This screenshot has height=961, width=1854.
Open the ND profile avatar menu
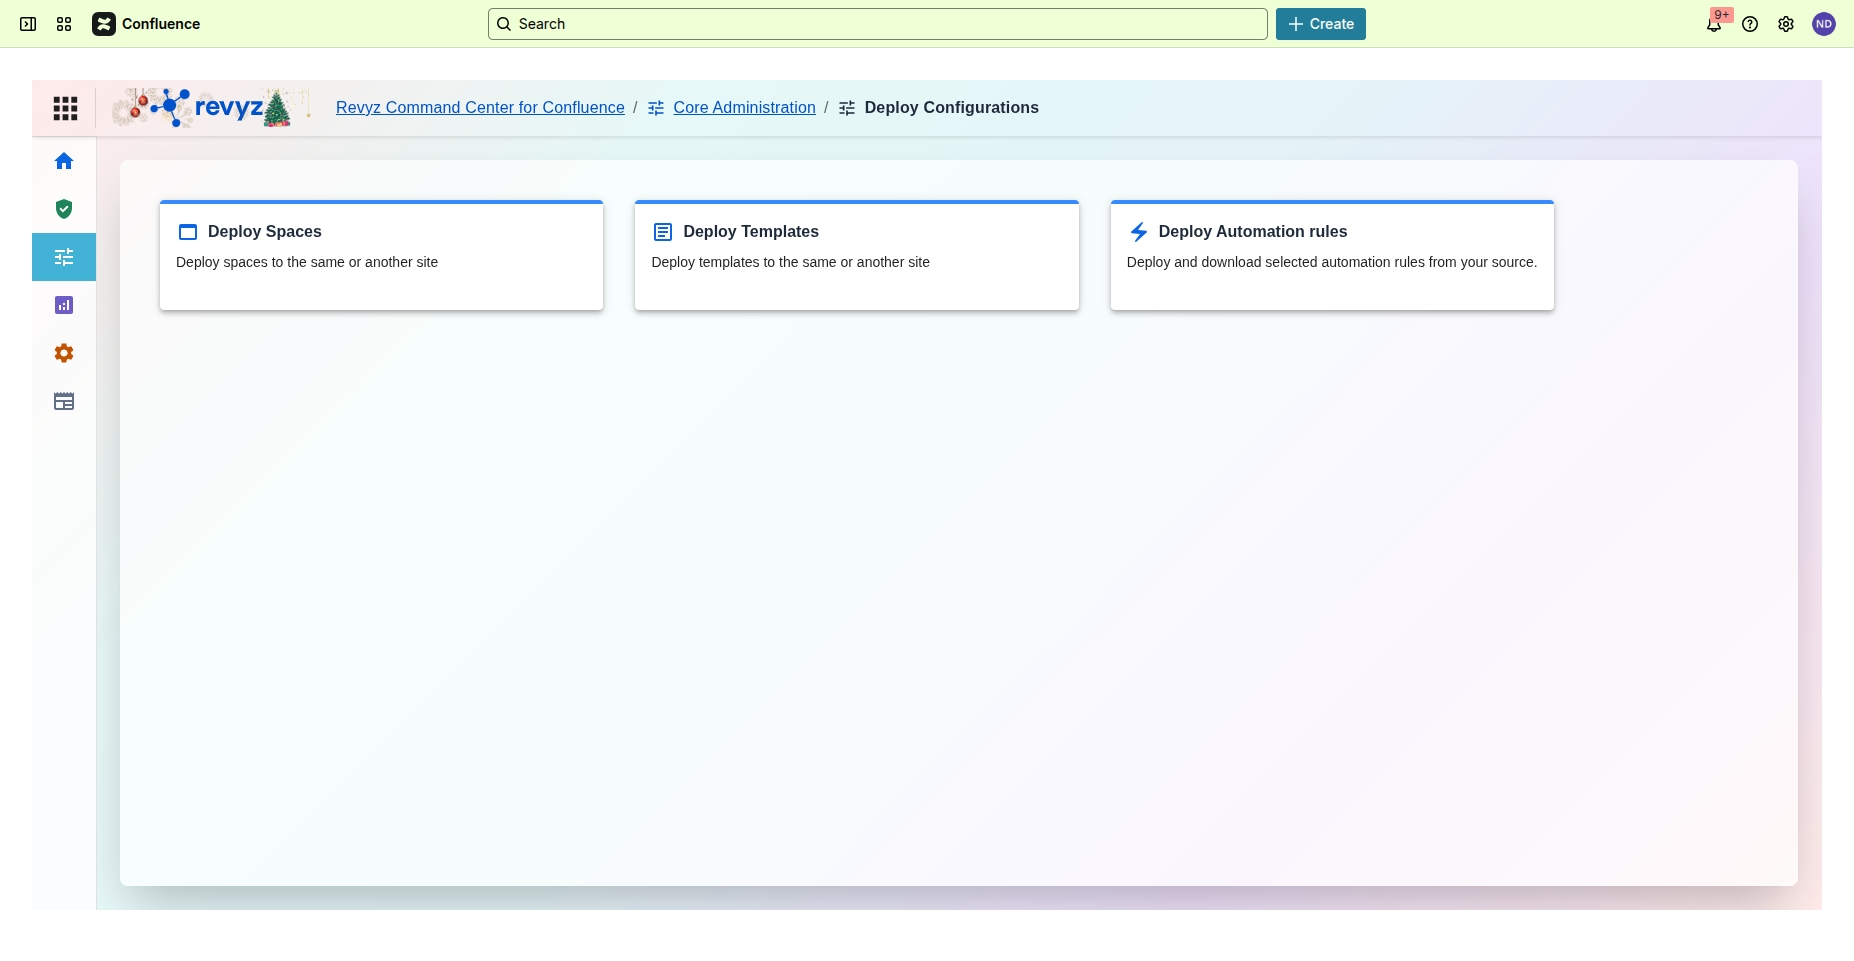(1824, 24)
